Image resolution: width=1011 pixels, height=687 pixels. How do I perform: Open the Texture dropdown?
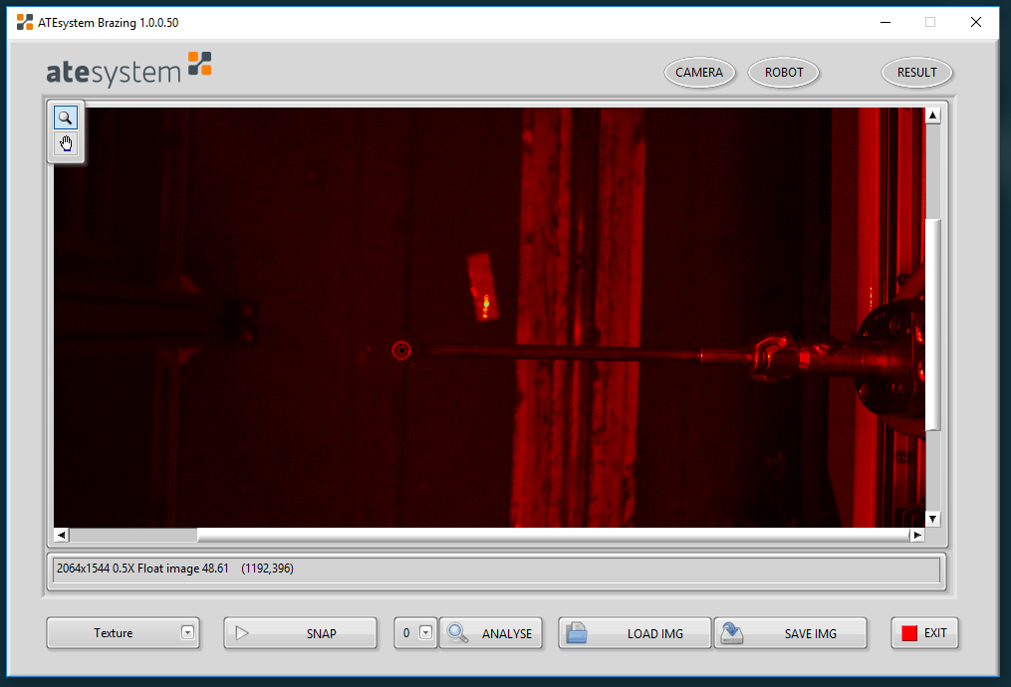click(x=123, y=633)
